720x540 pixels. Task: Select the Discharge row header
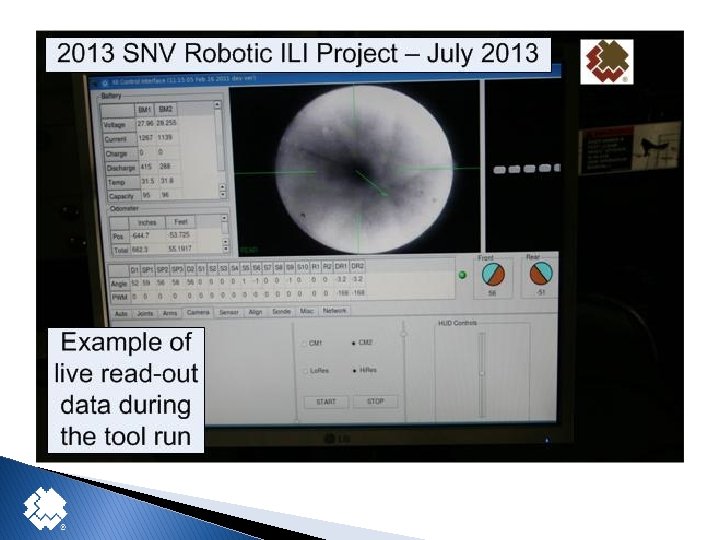(122, 168)
